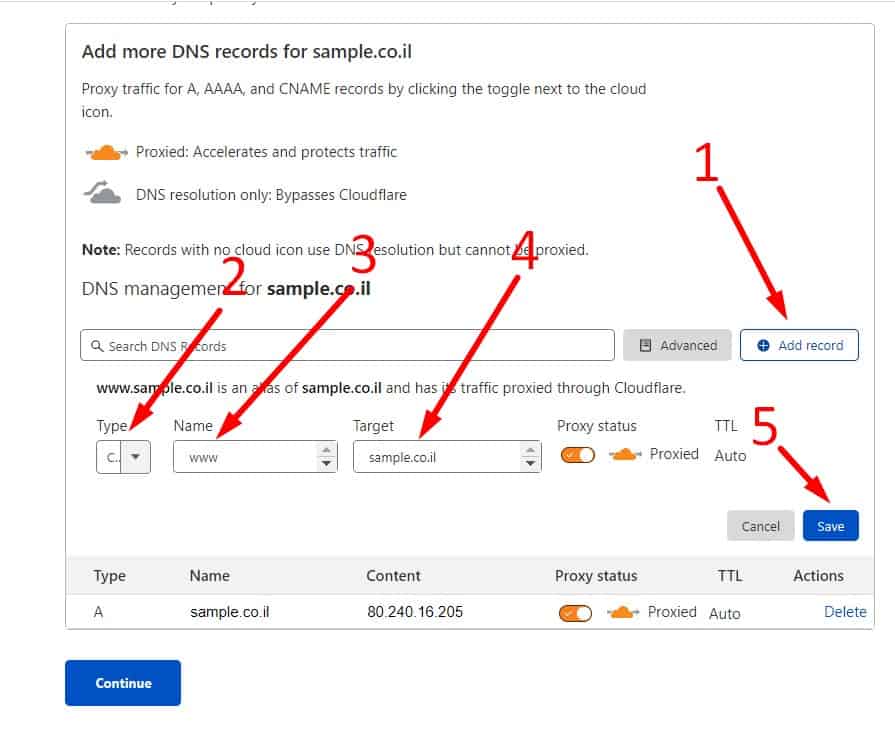The width and height of the screenshot is (895, 736).
Task: Save the new DNS record
Action: (831, 525)
